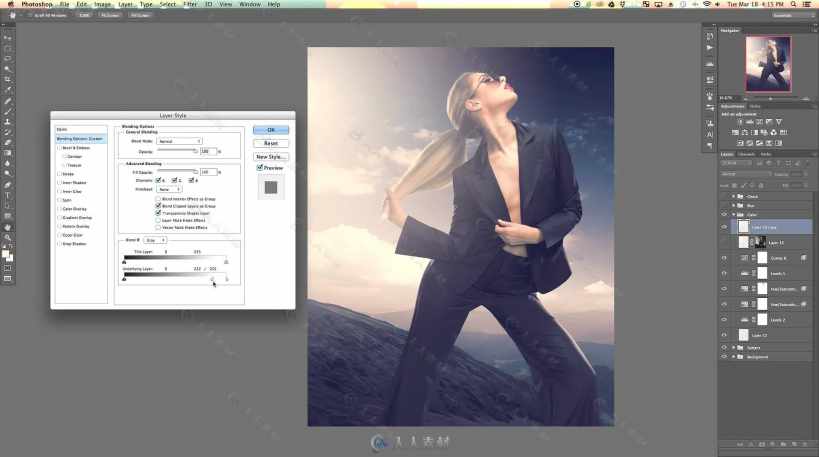This screenshot has width=819, height=457.
Task: Uncheck Transparency Shapes Layer
Action: (158, 213)
